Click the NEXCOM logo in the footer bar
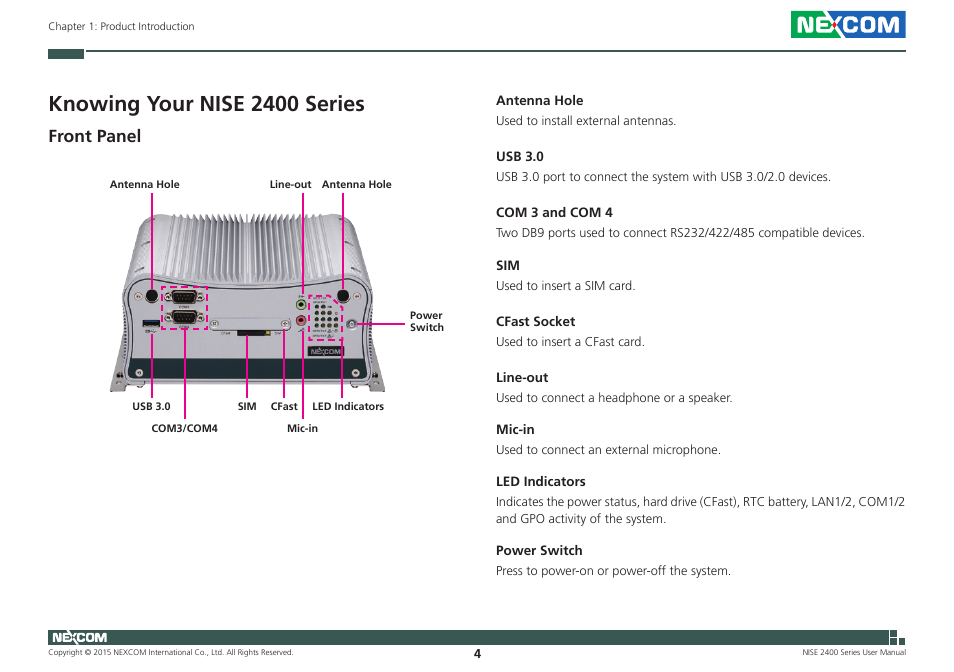 click(79, 637)
